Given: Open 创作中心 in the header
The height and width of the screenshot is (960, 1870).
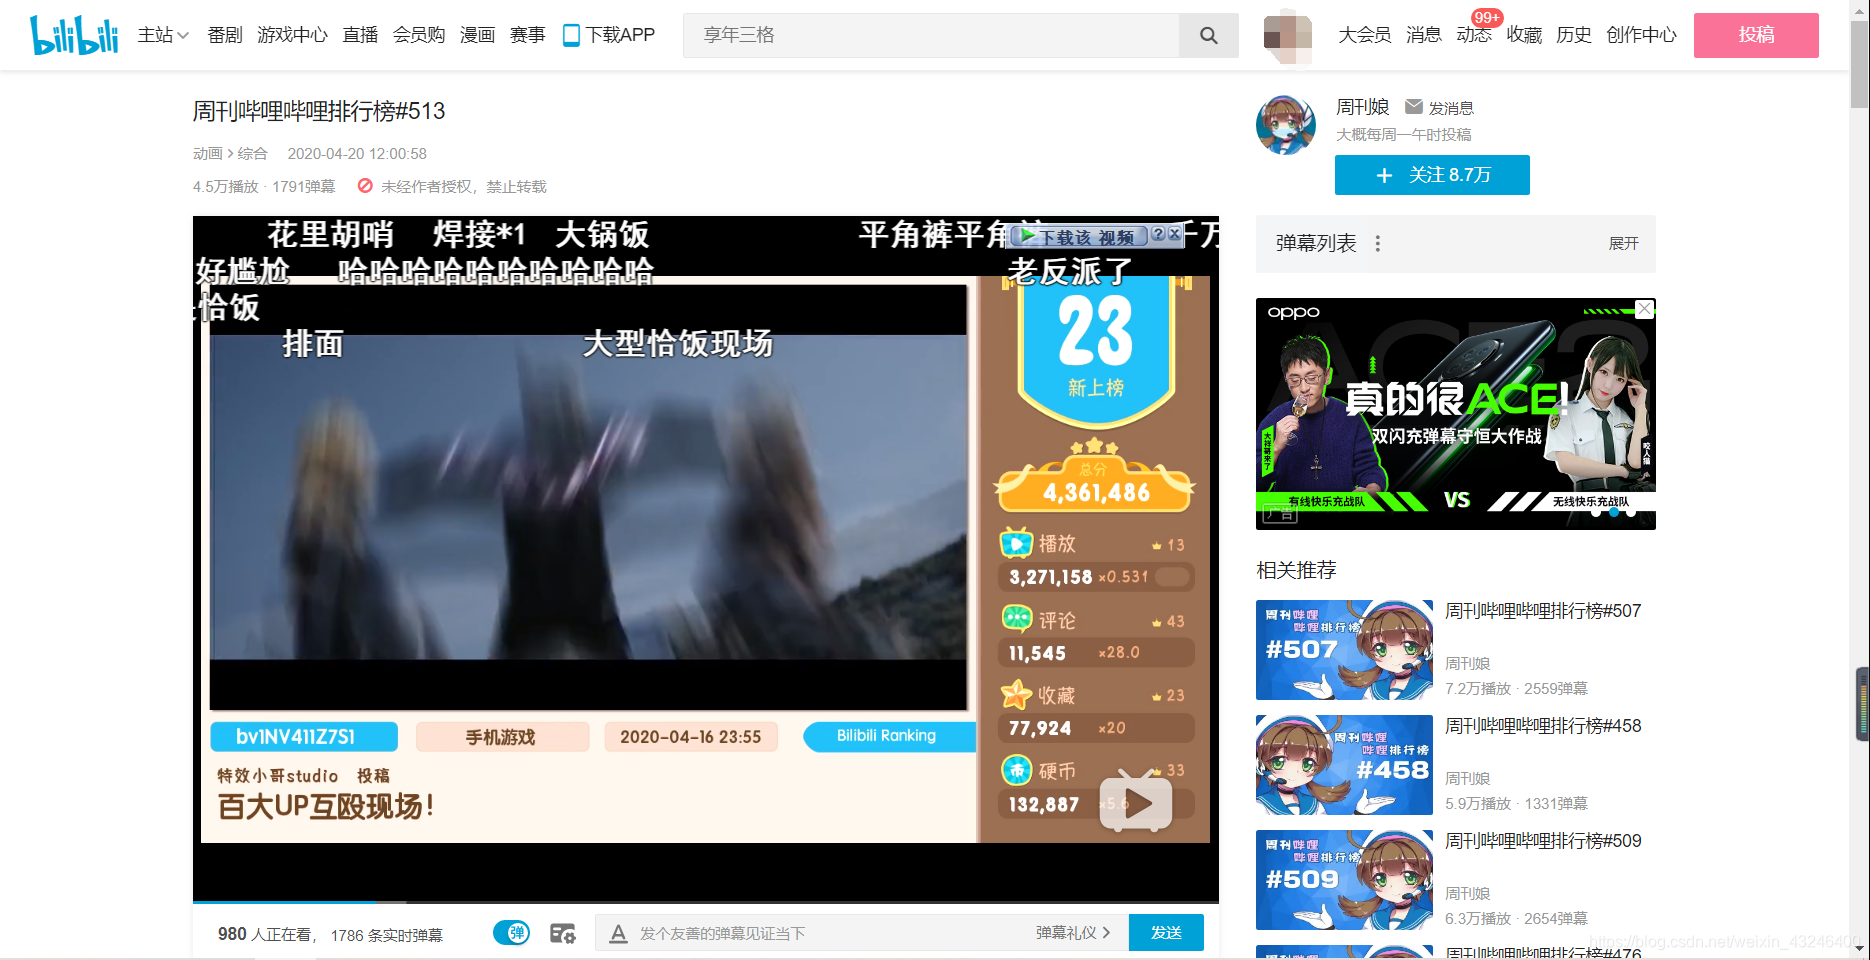Looking at the screenshot, I should [1641, 35].
